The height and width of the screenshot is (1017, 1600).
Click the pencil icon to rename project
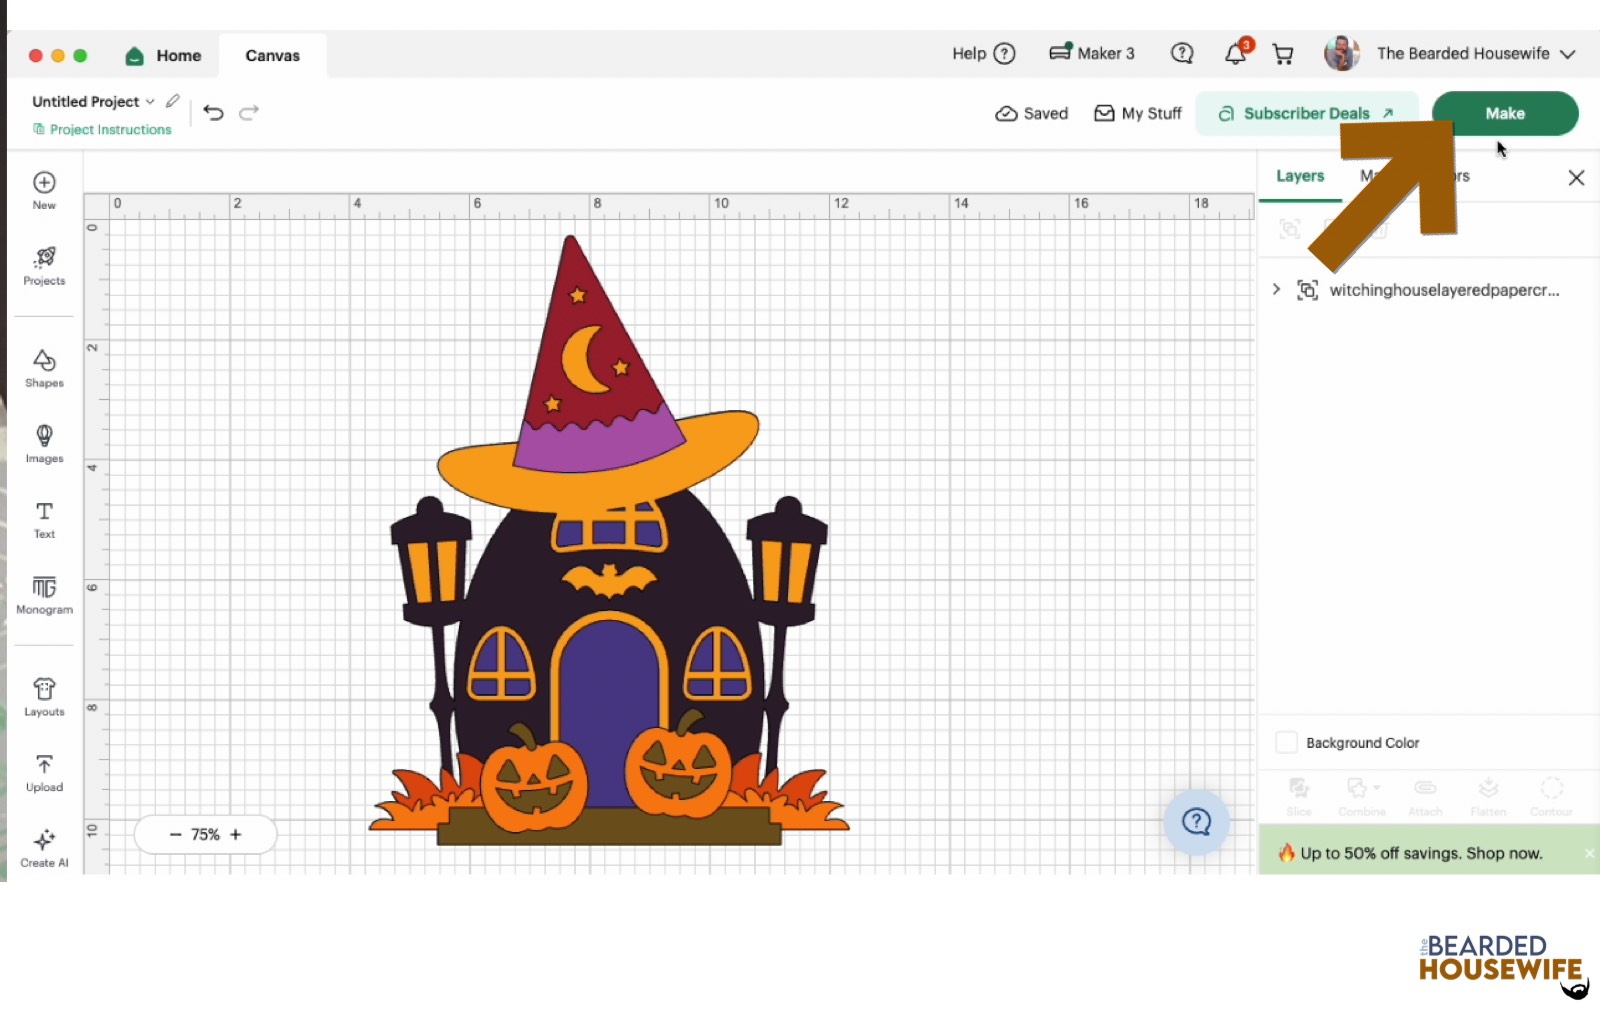pyautogui.click(x=173, y=101)
